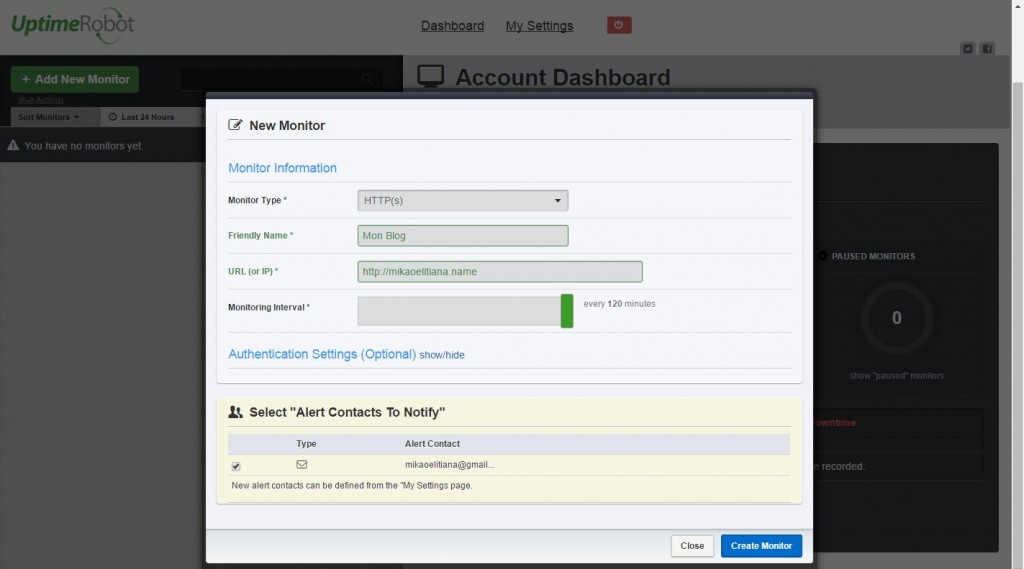Click the Twitter icon in the header

tap(967, 48)
